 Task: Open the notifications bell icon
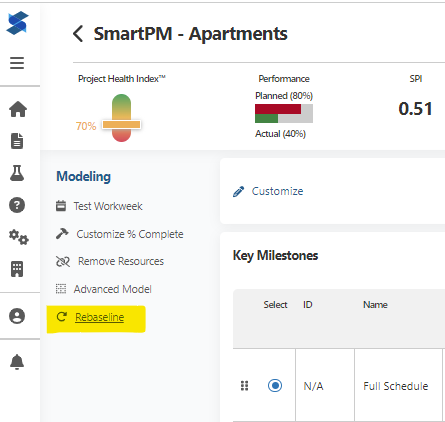click(x=17, y=362)
